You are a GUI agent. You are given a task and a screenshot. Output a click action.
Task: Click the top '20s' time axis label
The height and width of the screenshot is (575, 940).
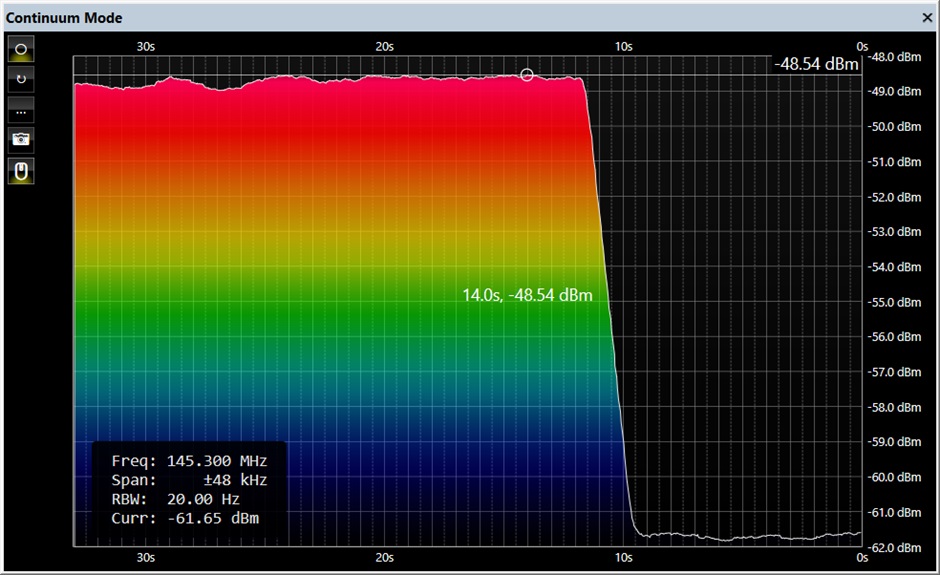click(385, 46)
